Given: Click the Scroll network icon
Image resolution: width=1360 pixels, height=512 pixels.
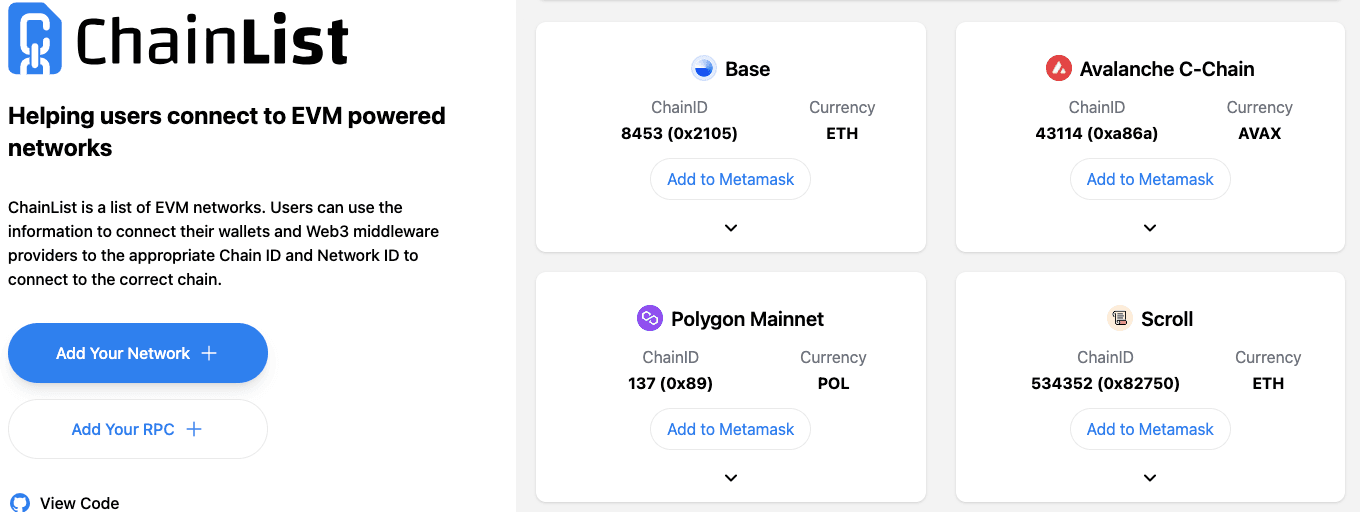Looking at the screenshot, I should [x=1119, y=319].
